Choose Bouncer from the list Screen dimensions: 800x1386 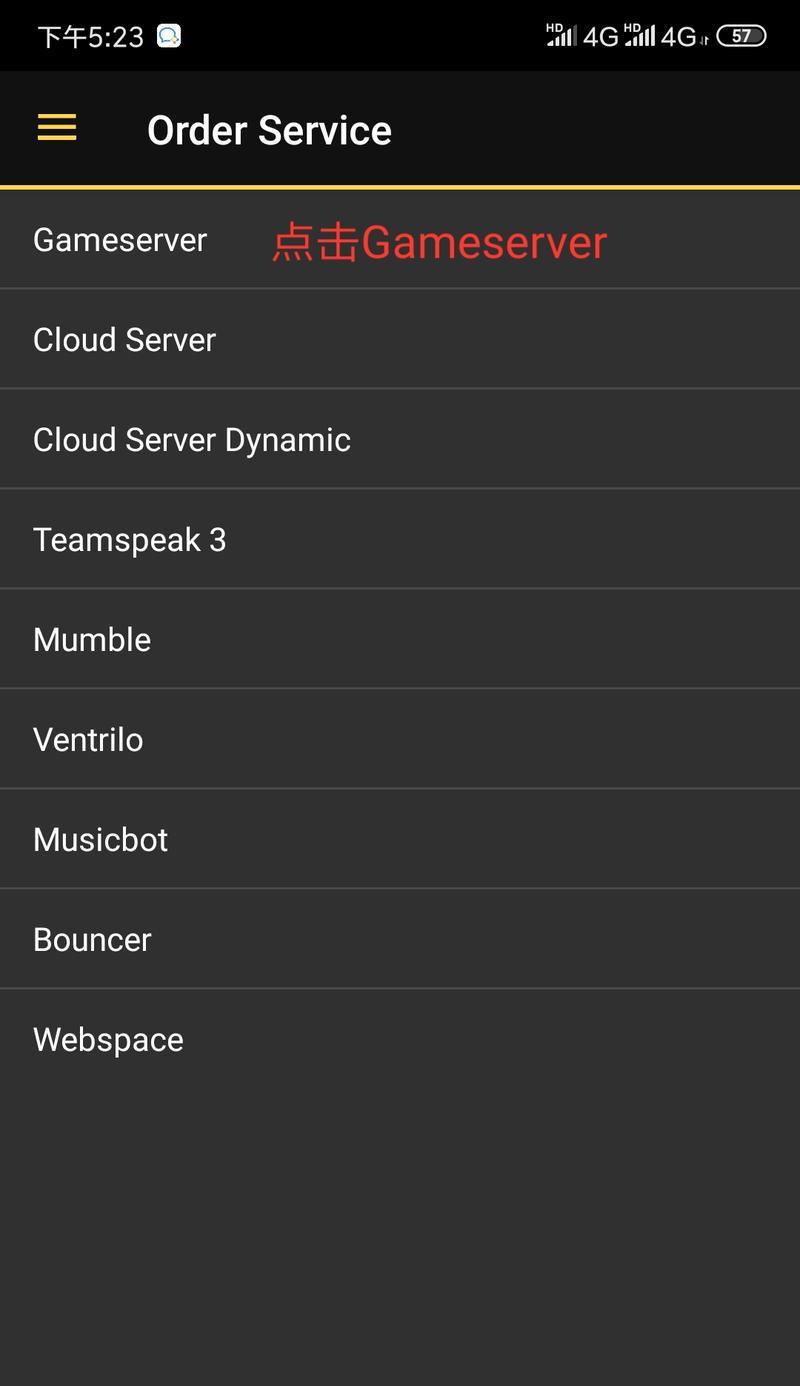click(400, 940)
